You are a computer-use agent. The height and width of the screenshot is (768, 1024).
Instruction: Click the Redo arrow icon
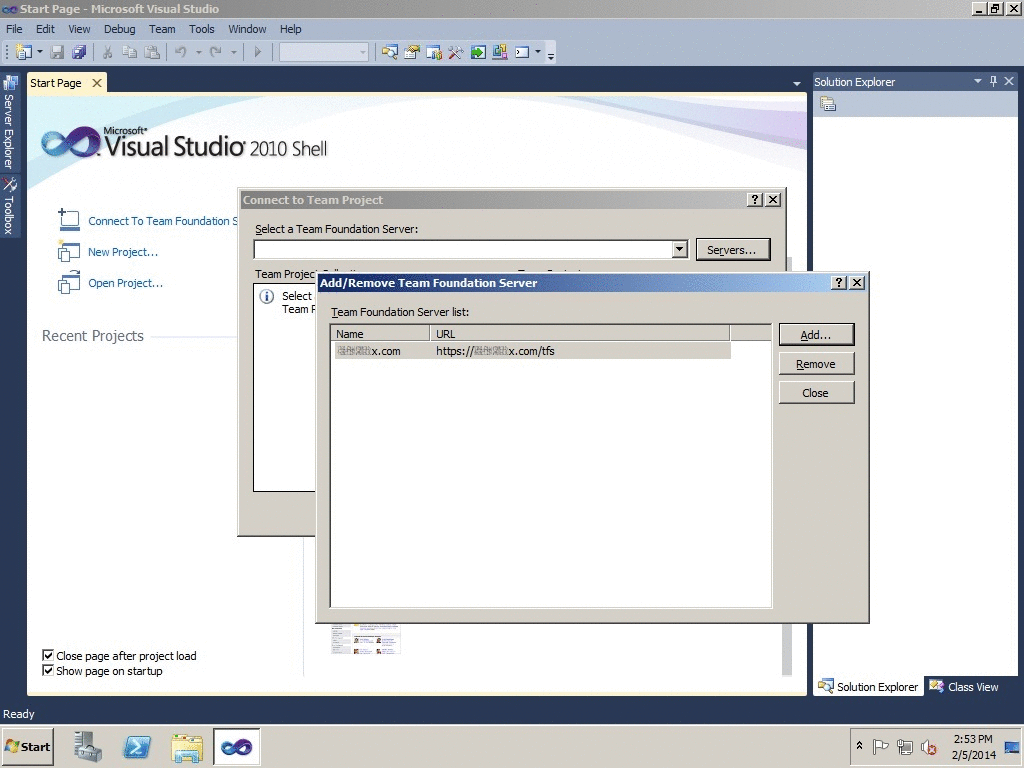(x=216, y=52)
